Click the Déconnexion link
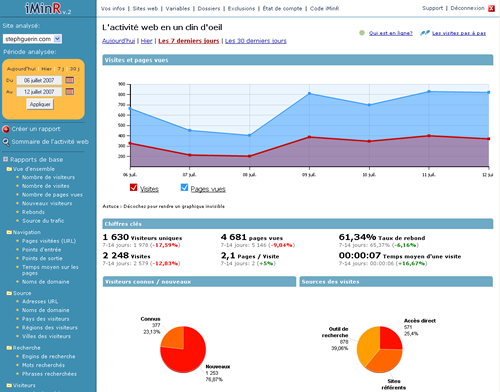The image size is (500, 392). point(468,8)
